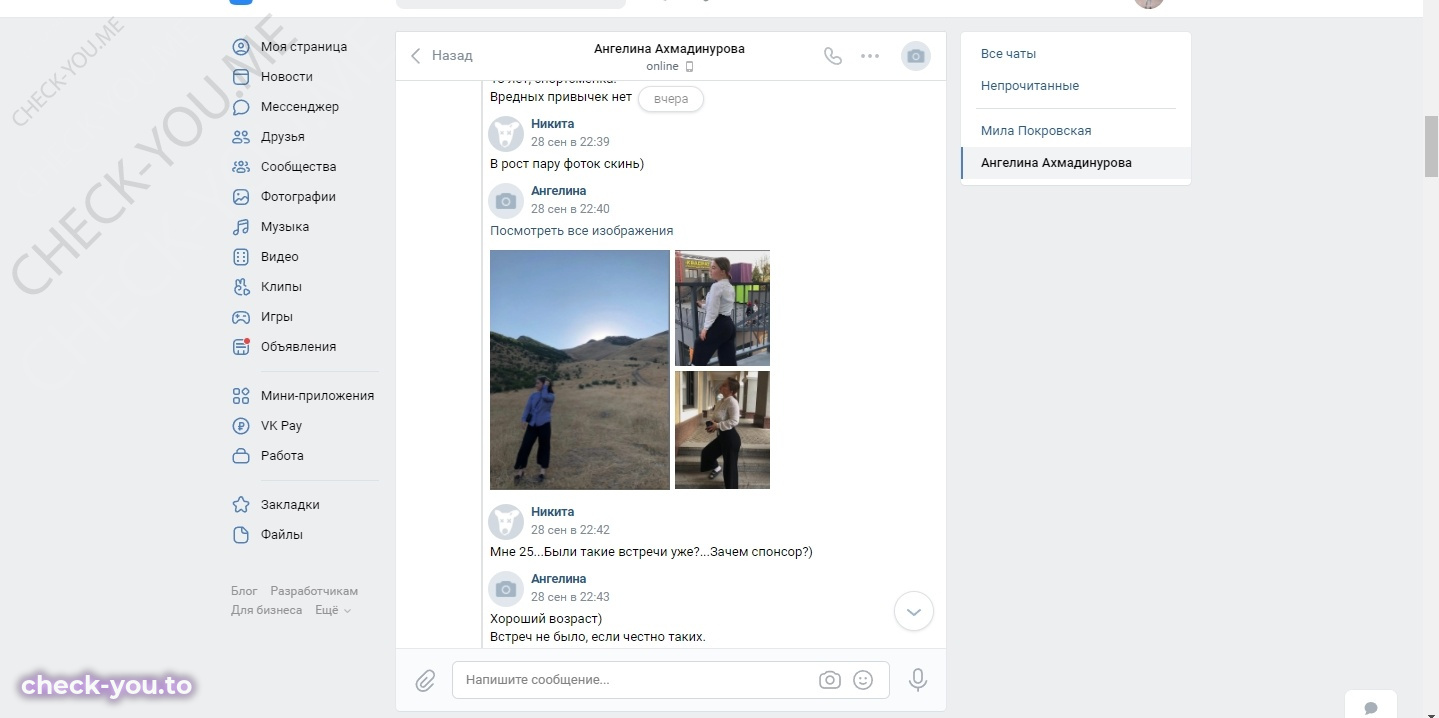
Task: Click Ангелина's camera avatar at 22:40
Action: (x=506, y=201)
